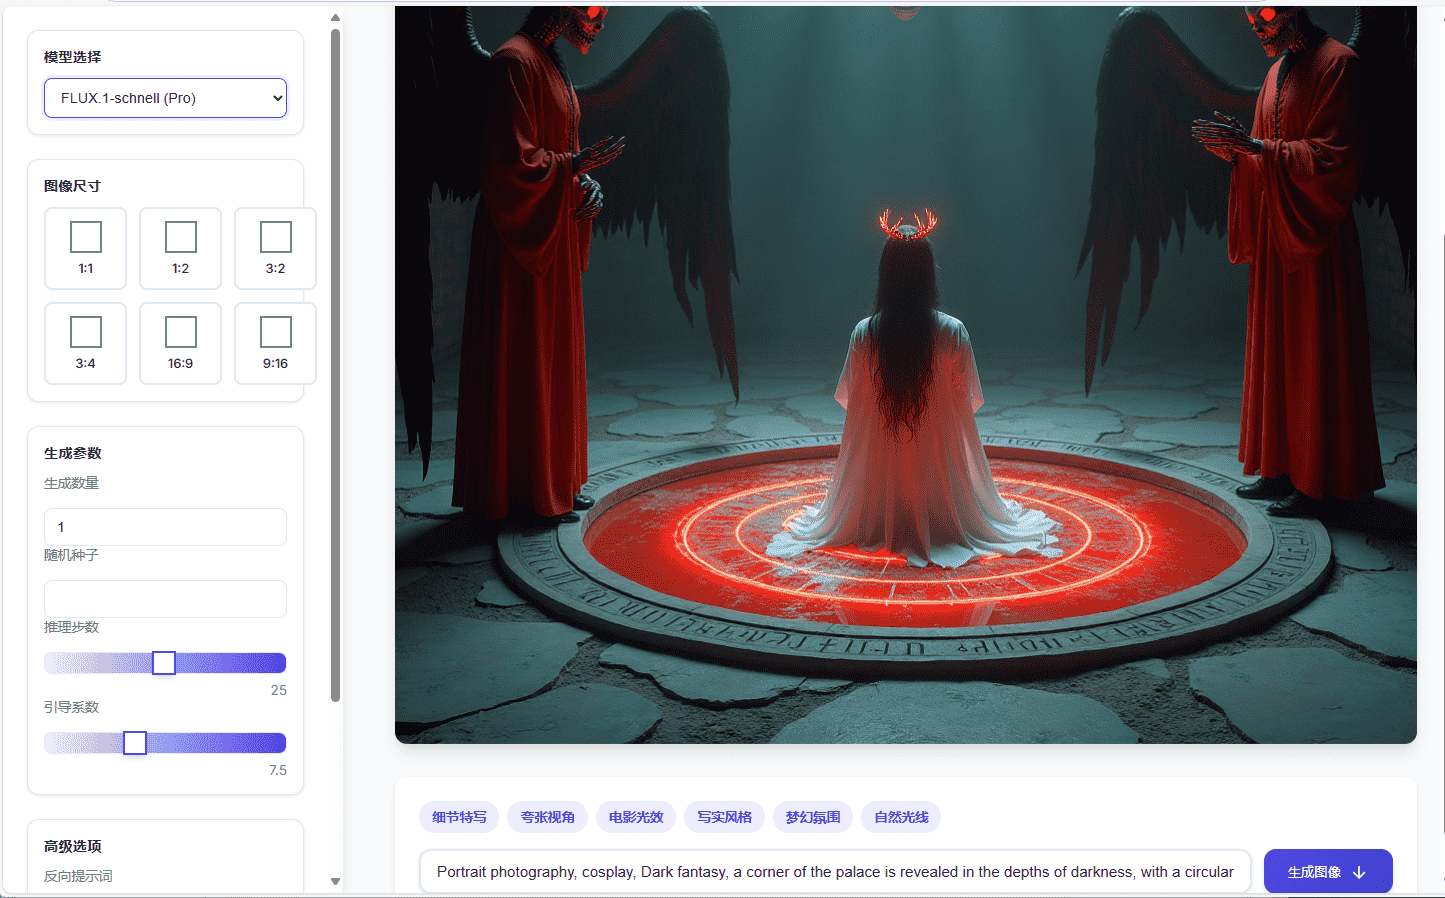Select the 1:2 image size option
Image resolution: width=1445 pixels, height=898 pixels.
point(180,248)
